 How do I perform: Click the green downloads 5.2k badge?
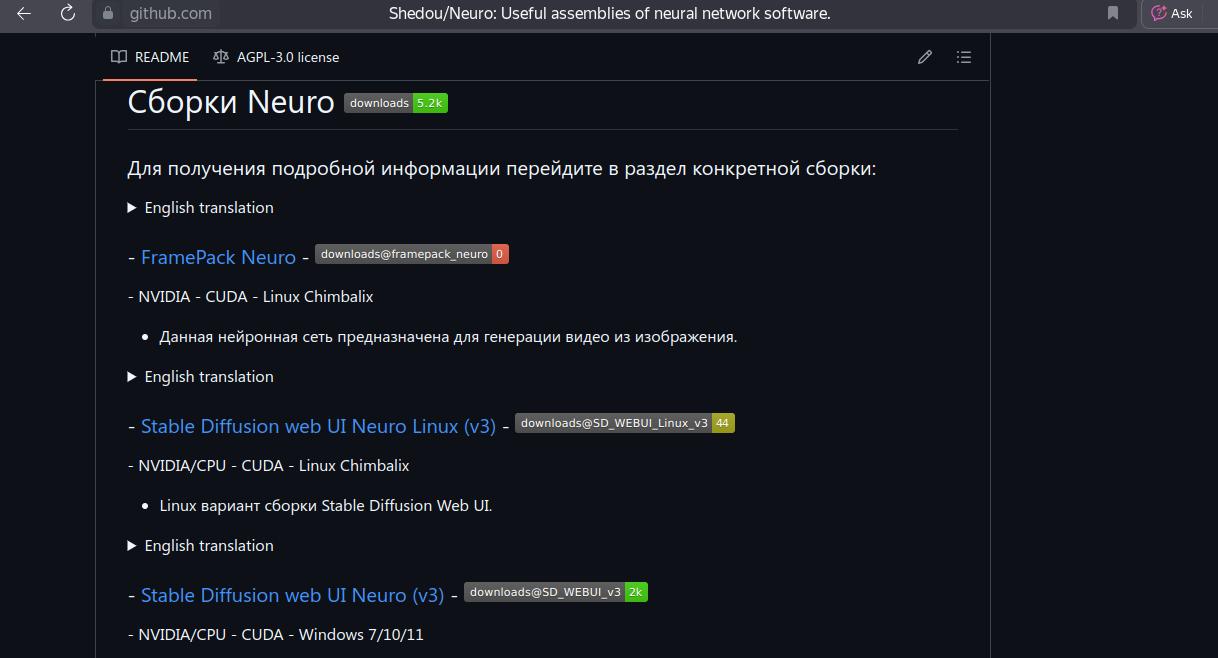click(x=396, y=103)
